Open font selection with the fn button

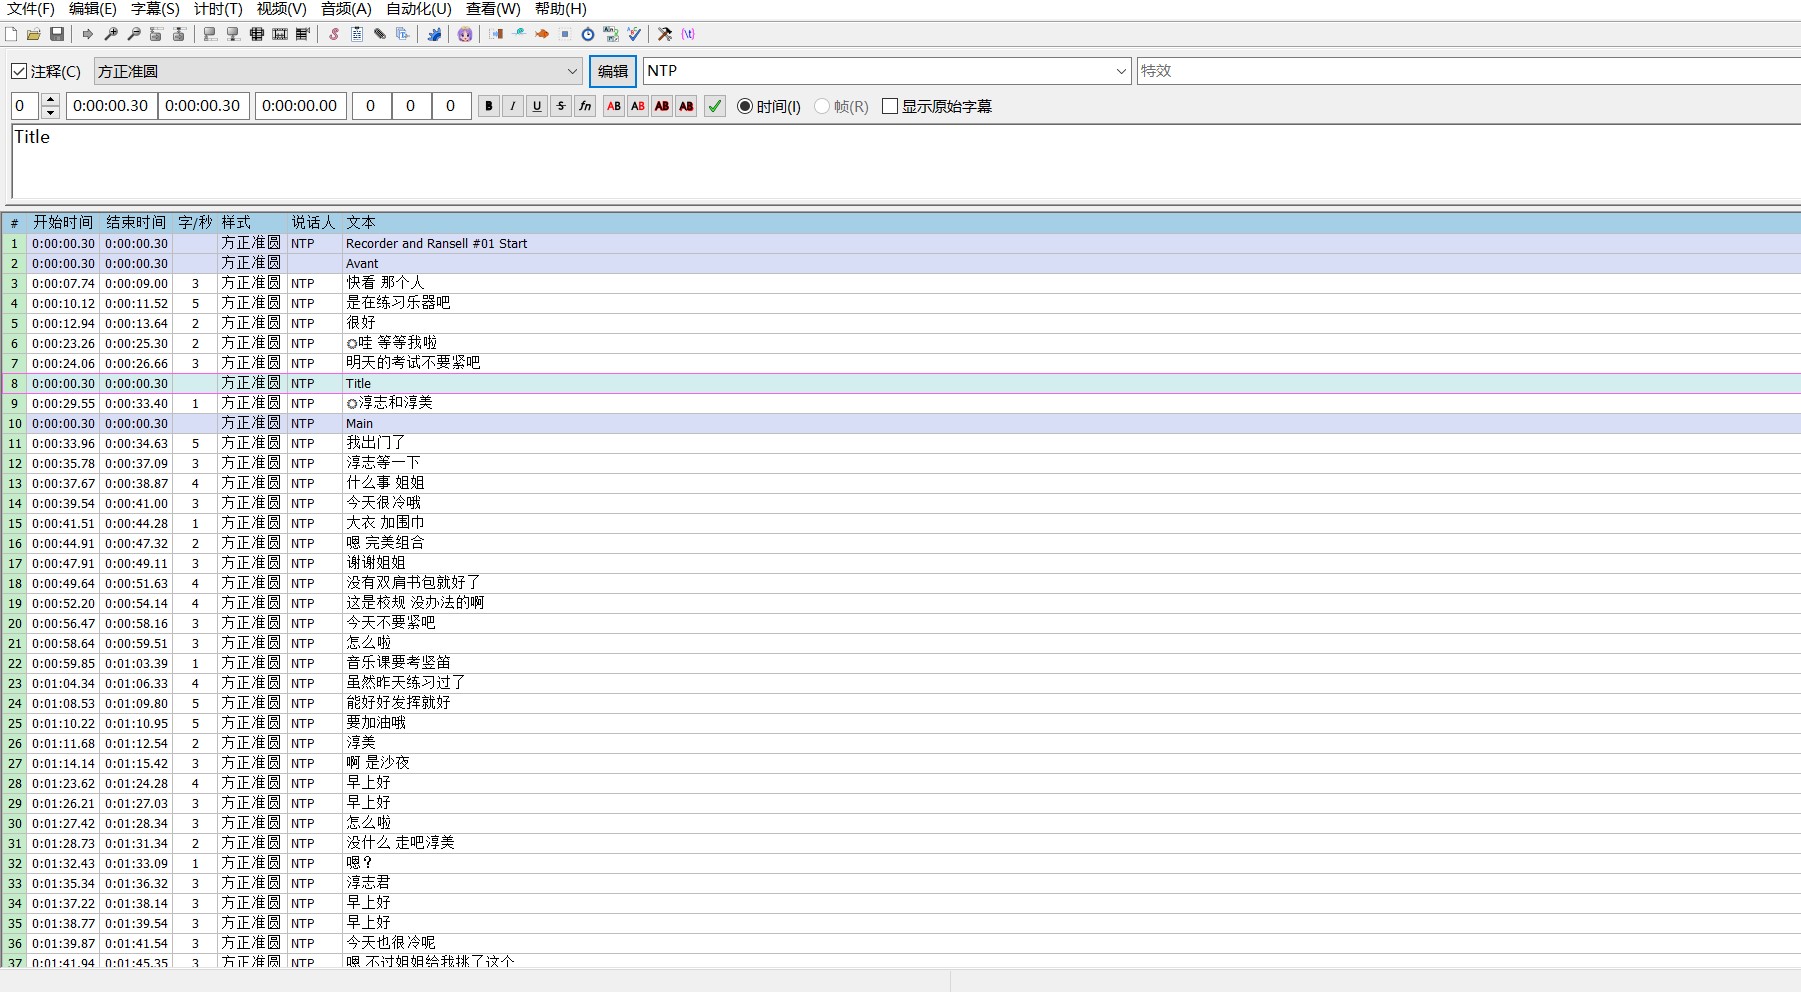(x=585, y=106)
